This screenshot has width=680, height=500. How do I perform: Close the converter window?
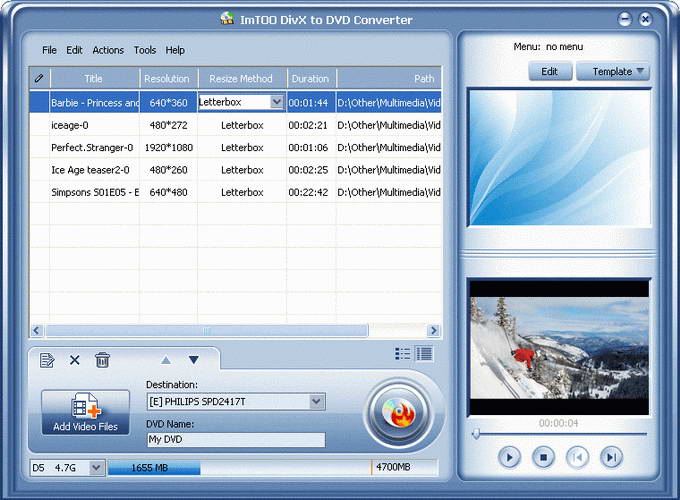click(x=645, y=19)
